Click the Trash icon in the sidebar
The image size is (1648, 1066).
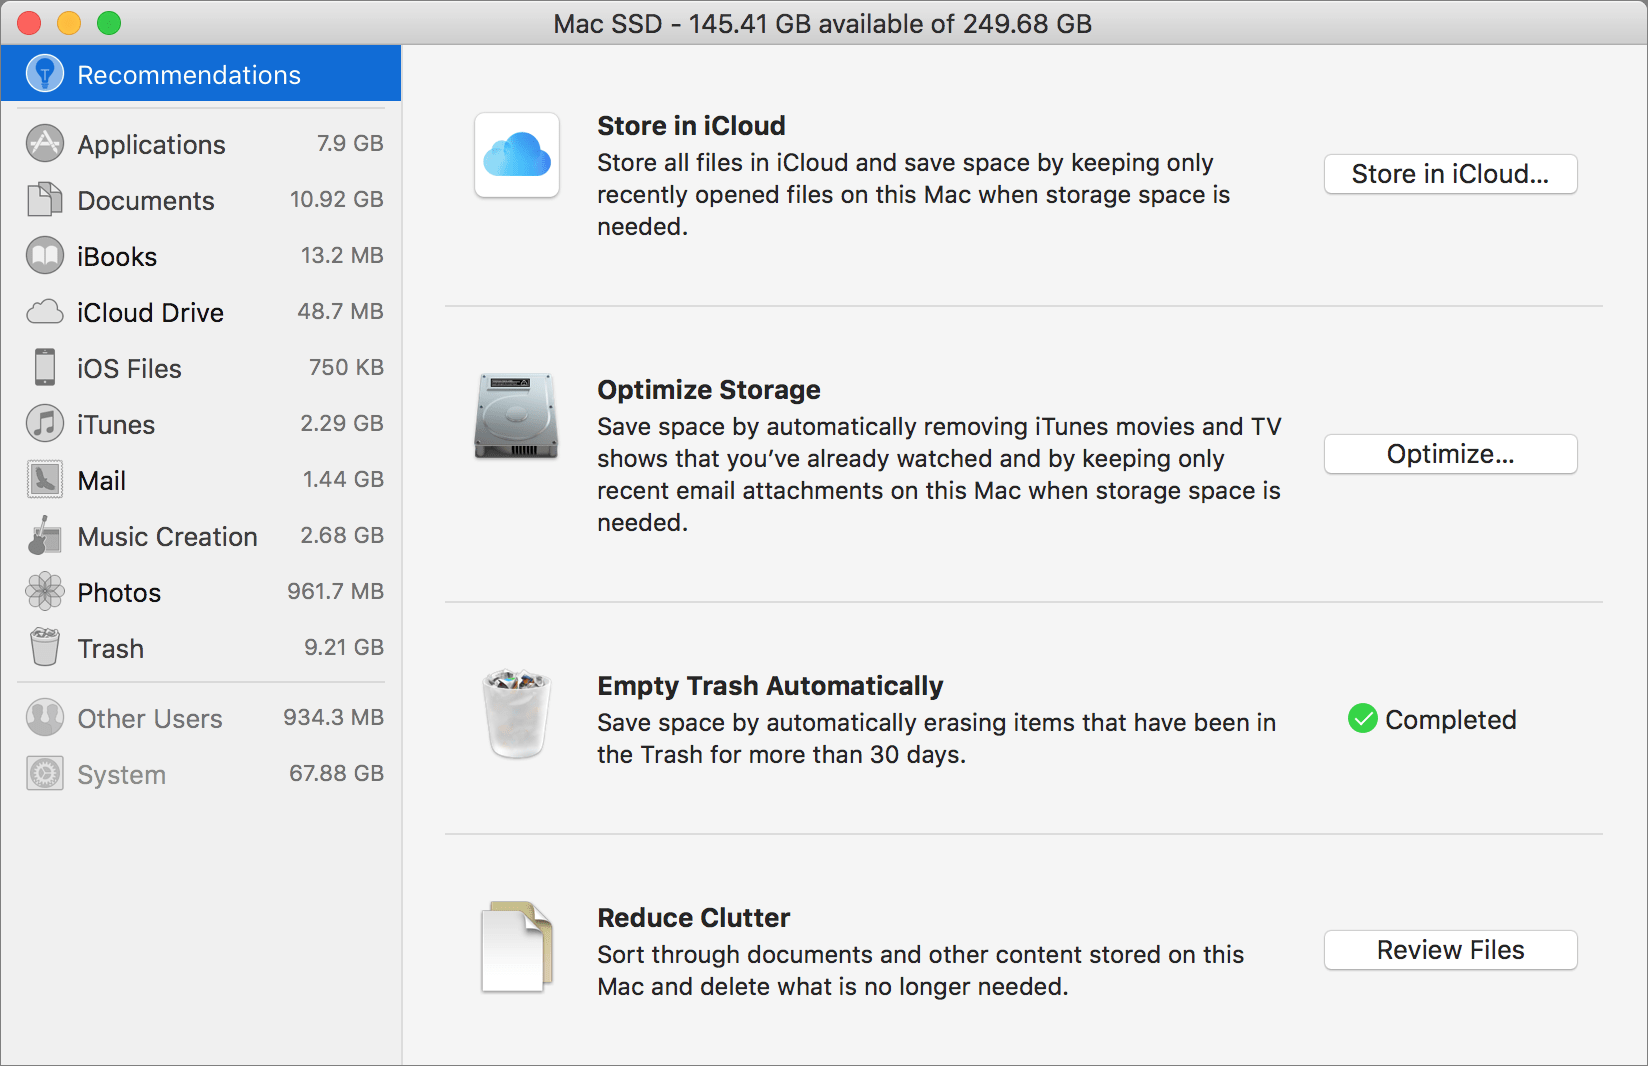pos(44,647)
